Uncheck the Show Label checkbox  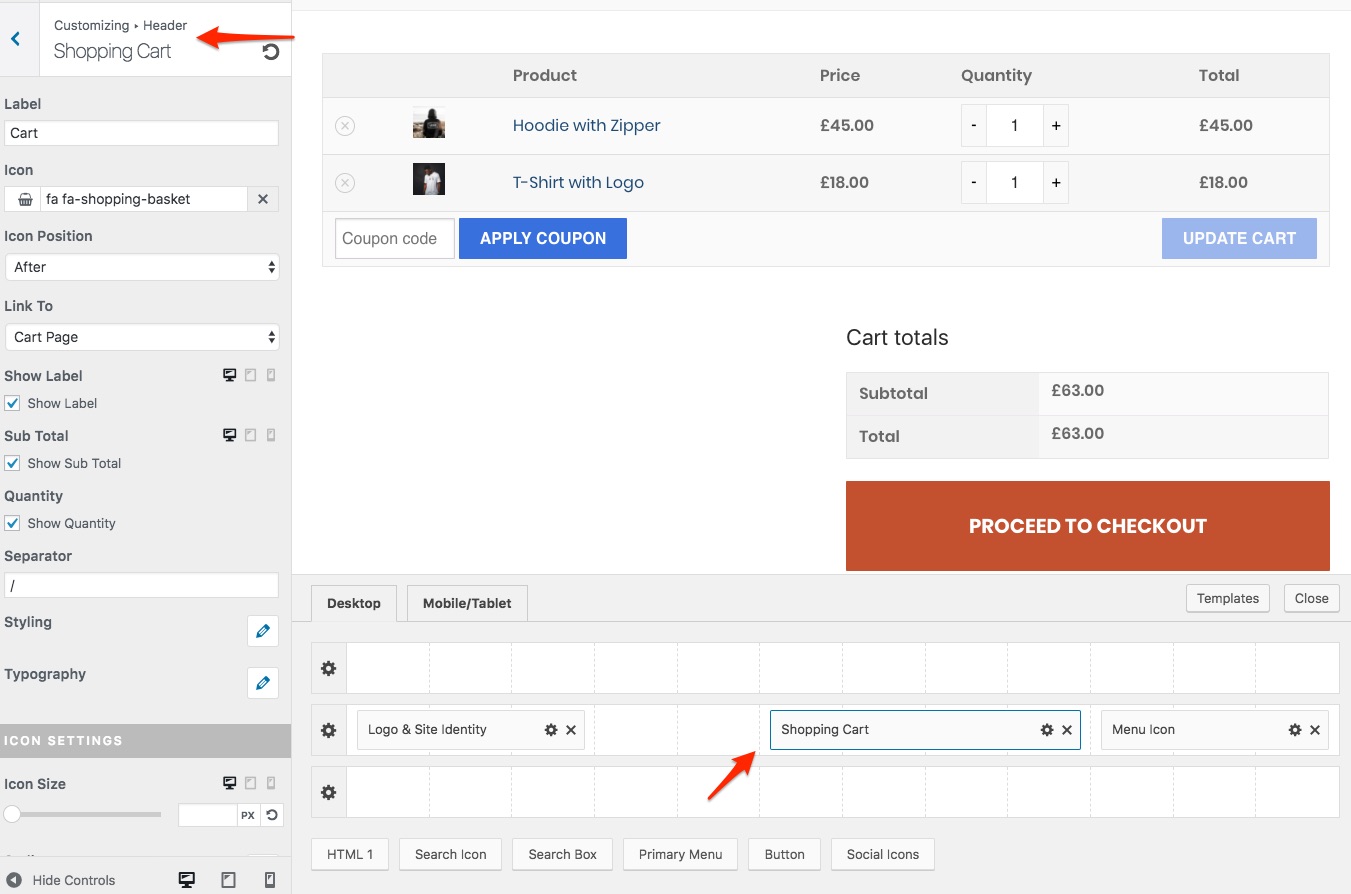(x=12, y=403)
